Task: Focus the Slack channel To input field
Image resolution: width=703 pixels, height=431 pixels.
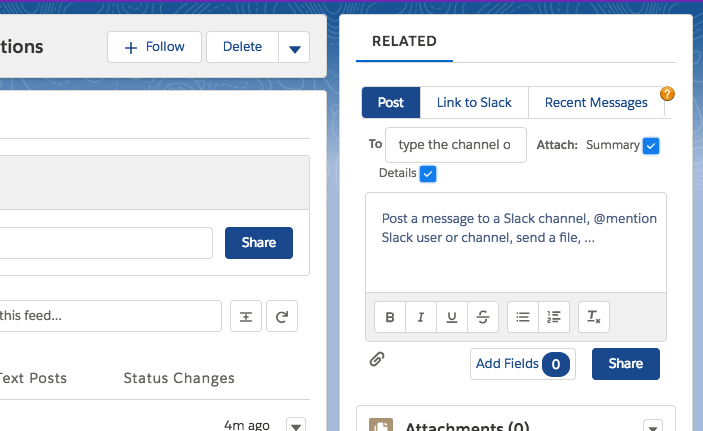Action: 455,145
